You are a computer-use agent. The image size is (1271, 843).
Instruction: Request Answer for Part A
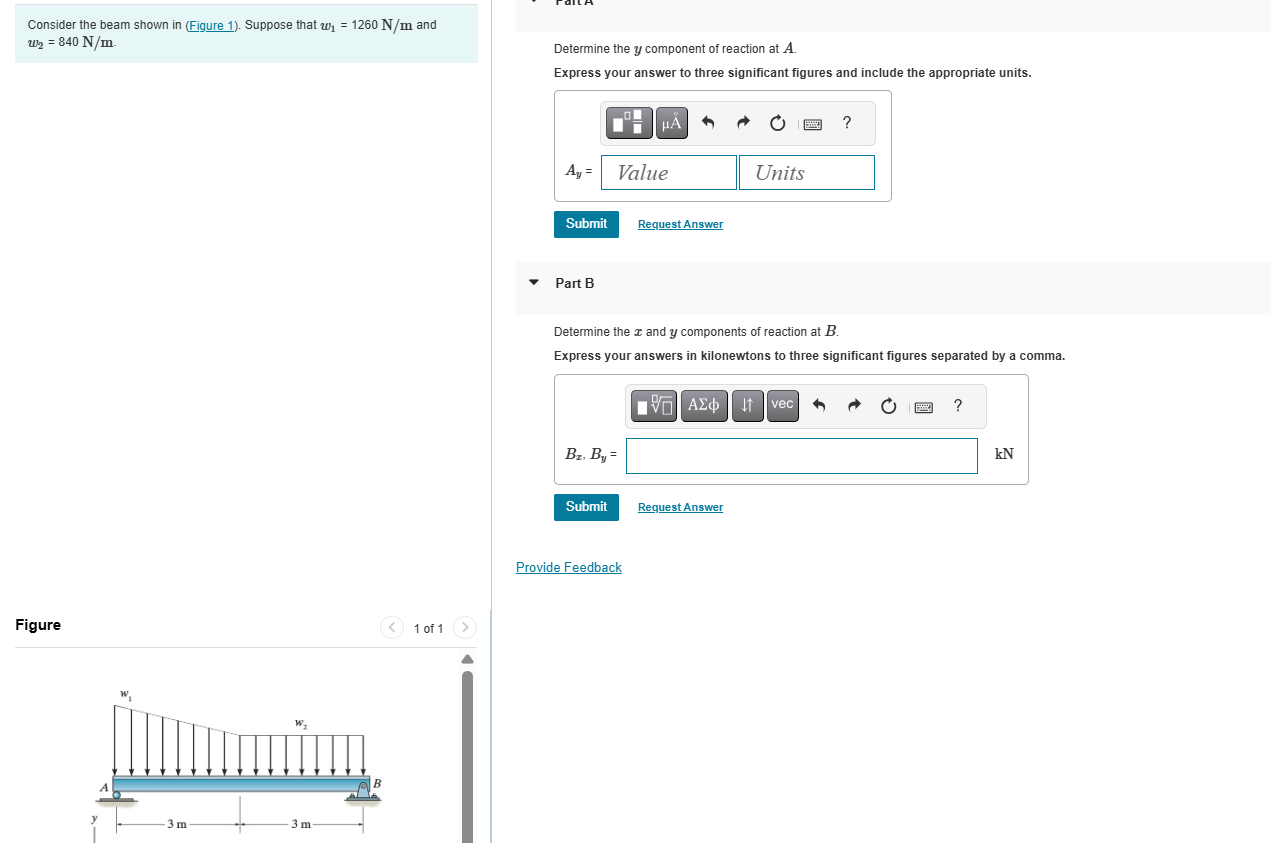coord(680,224)
